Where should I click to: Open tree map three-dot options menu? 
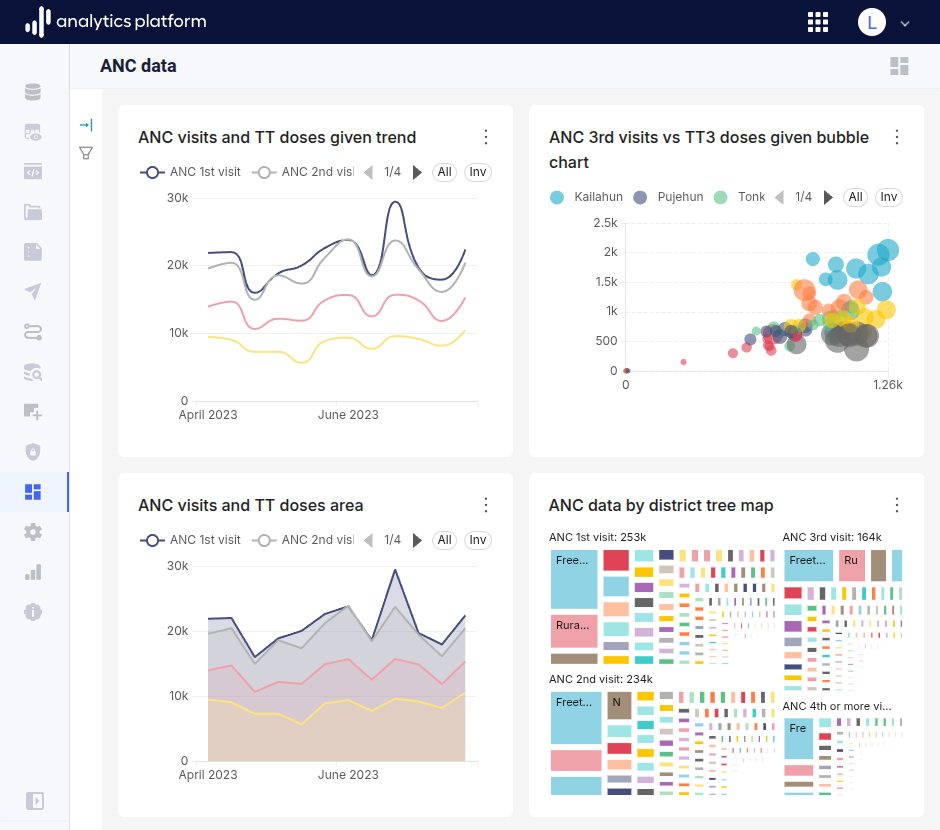[x=897, y=505]
